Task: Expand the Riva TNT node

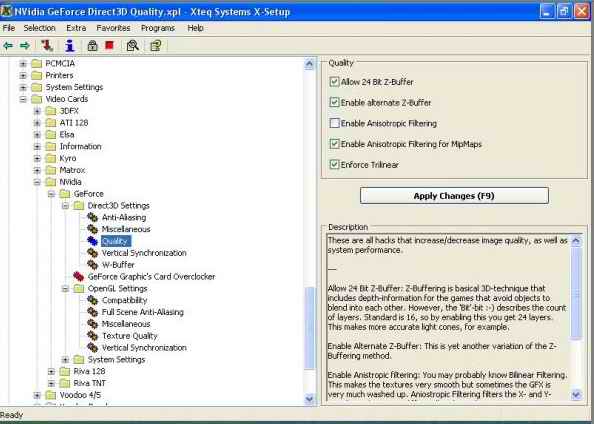Action: (x=51, y=383)
